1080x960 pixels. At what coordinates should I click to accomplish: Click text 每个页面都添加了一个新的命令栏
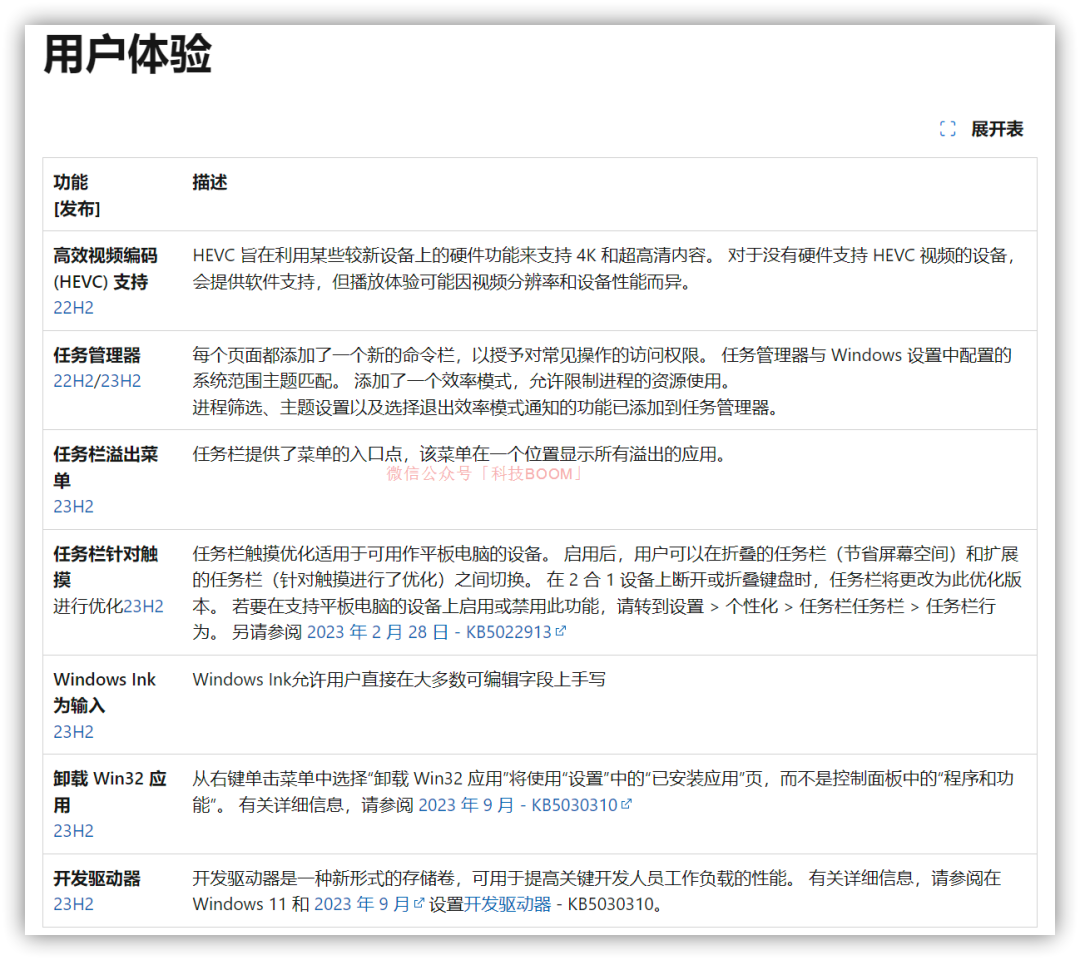pos(324,355)
